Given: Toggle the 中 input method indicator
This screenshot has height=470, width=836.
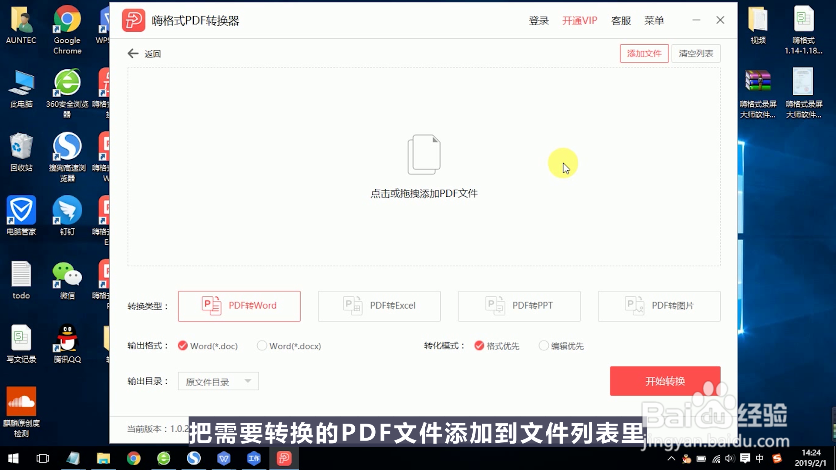Looking at the screenshot, I should click(x=760, y=459).
